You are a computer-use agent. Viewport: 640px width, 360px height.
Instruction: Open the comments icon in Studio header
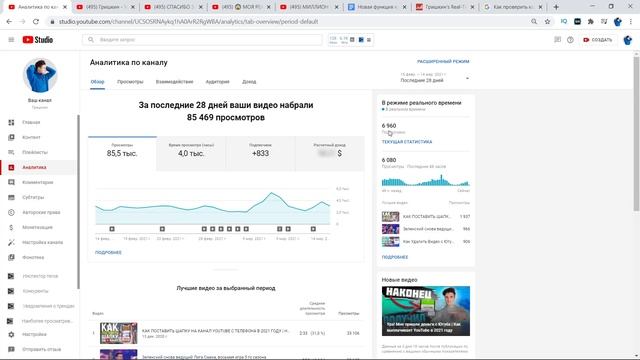[558, 40]
